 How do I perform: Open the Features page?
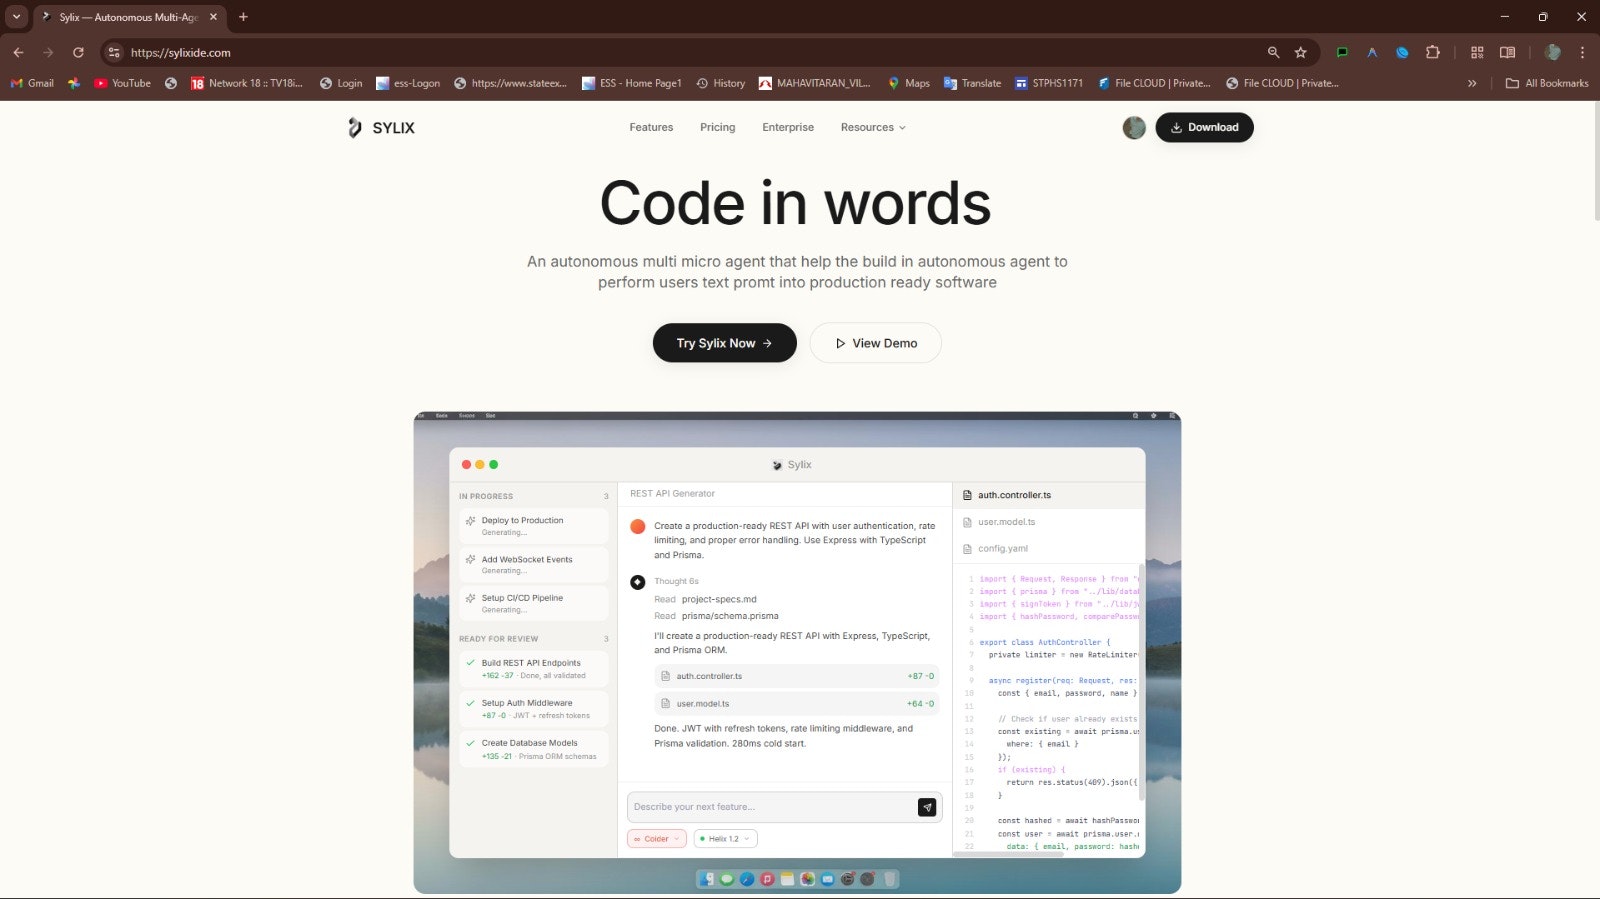click(x=651, y=128)
